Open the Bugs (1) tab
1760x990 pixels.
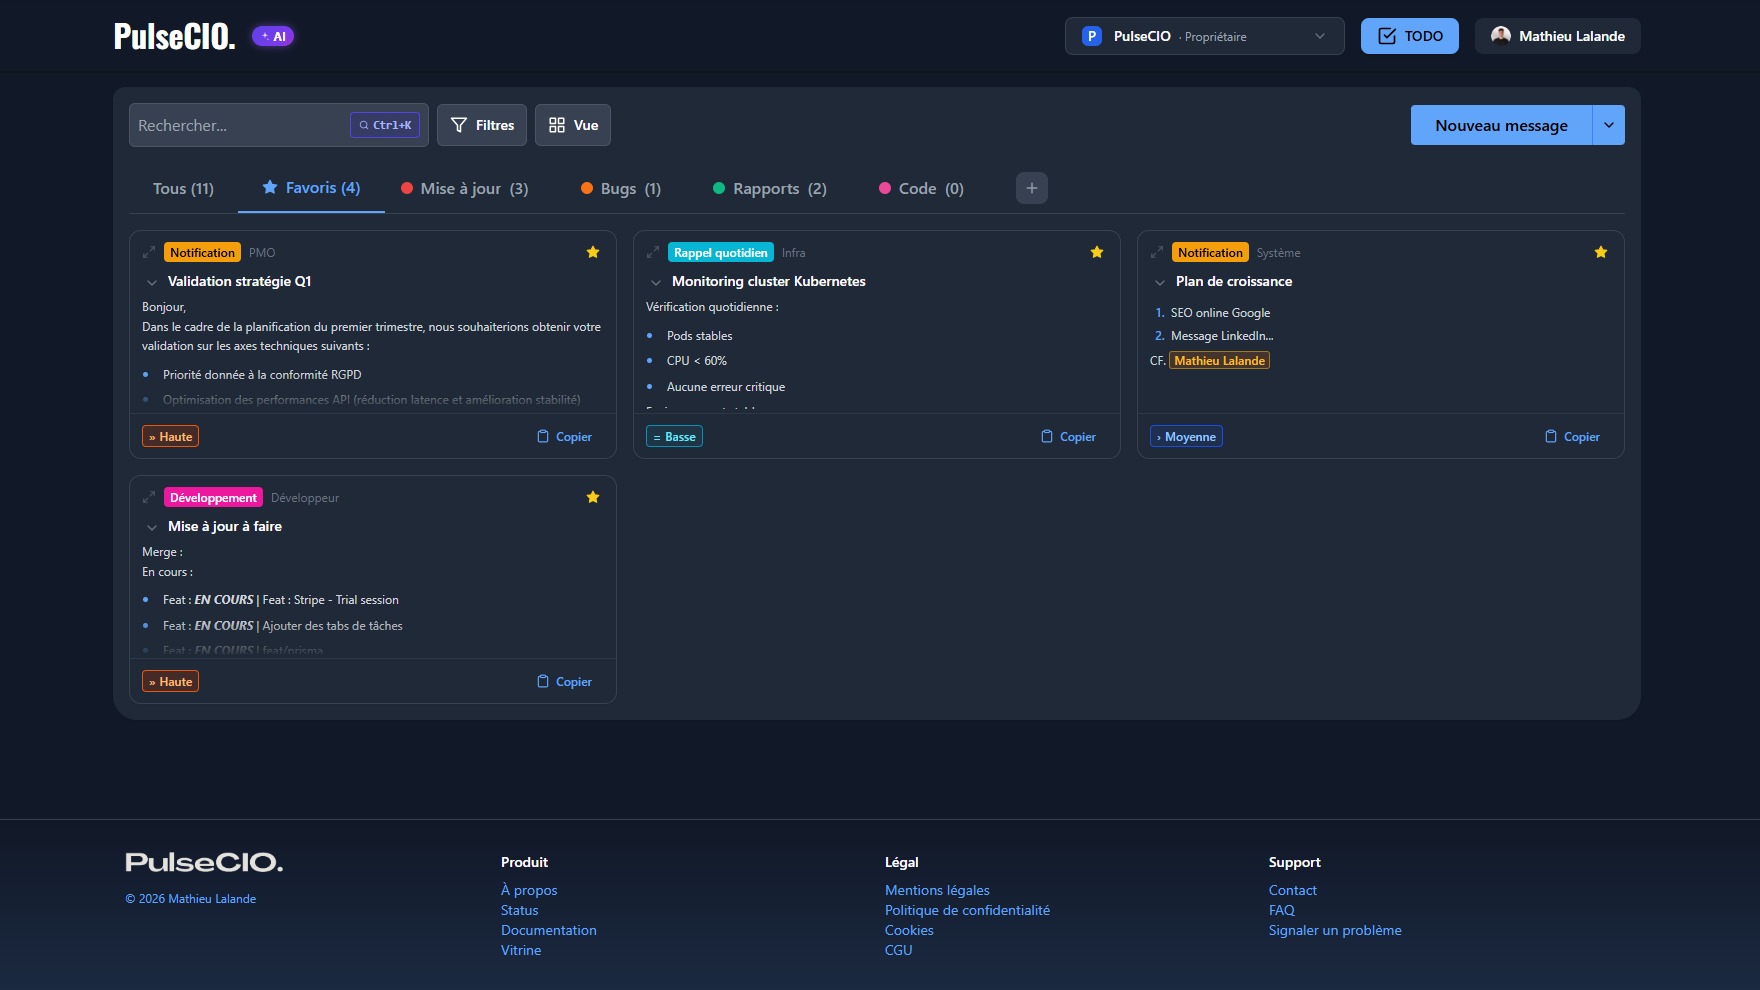click(621, 188)
